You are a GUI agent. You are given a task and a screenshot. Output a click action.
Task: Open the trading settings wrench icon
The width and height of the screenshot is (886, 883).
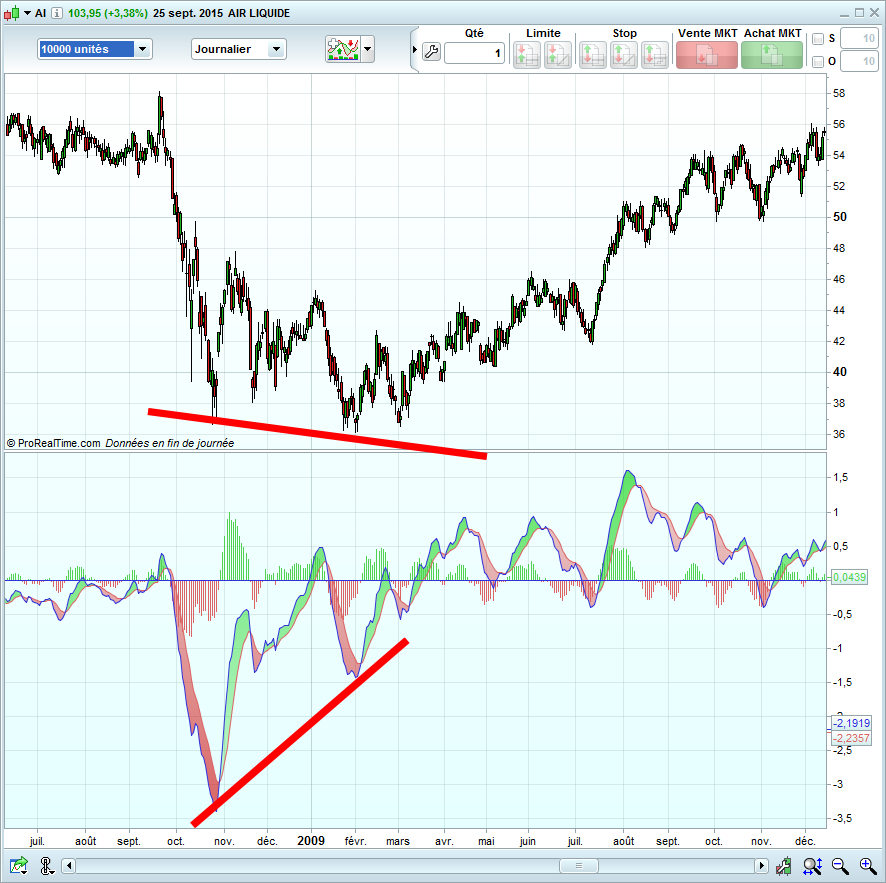(x=432, y=52)
